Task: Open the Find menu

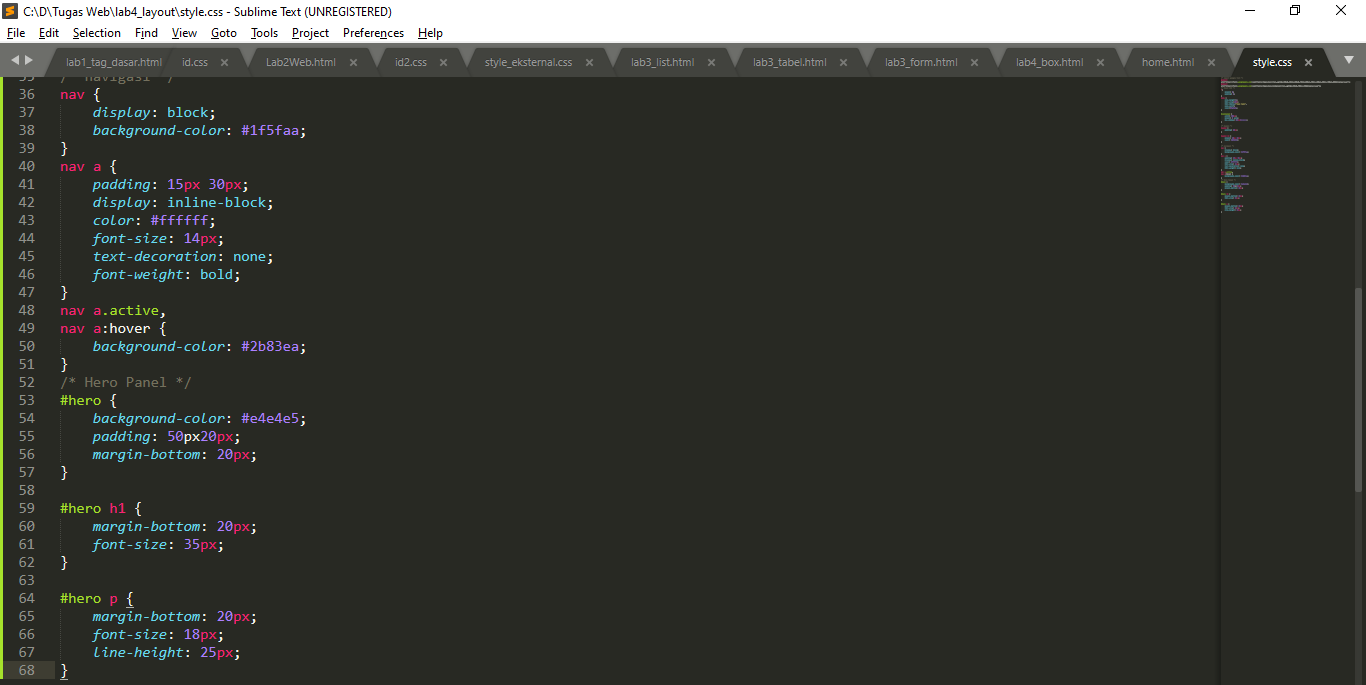Action: click(x=146, y=33)
